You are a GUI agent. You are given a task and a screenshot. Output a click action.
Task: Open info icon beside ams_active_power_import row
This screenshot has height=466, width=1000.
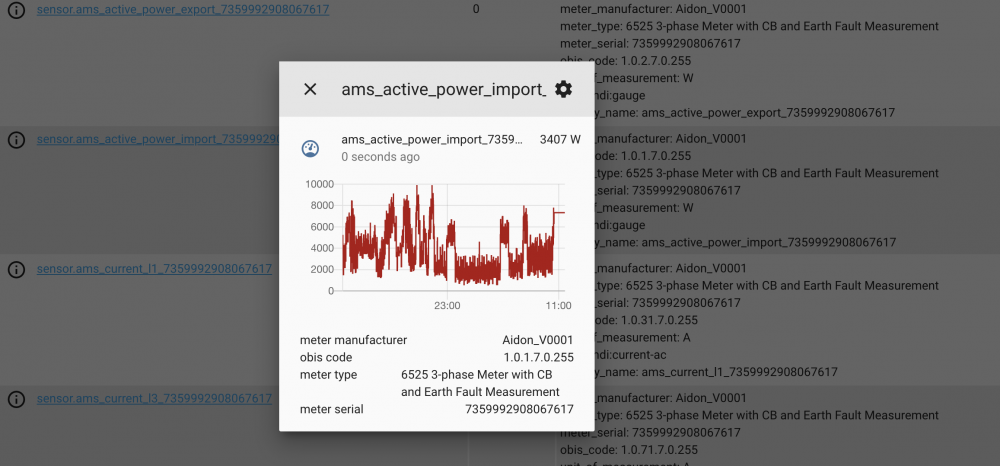click(x=16, y=140)
